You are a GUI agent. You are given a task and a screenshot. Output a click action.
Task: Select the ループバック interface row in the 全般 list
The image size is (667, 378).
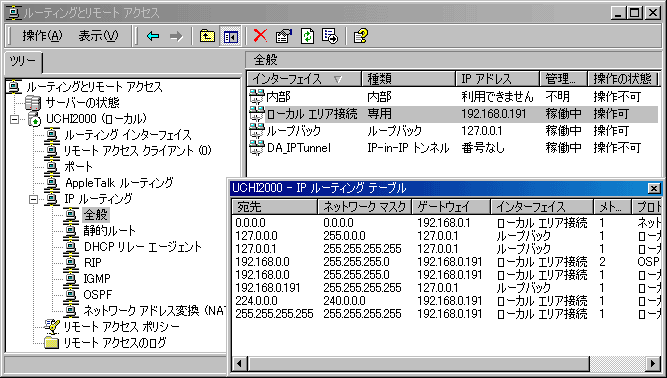[x=453, y=131]
